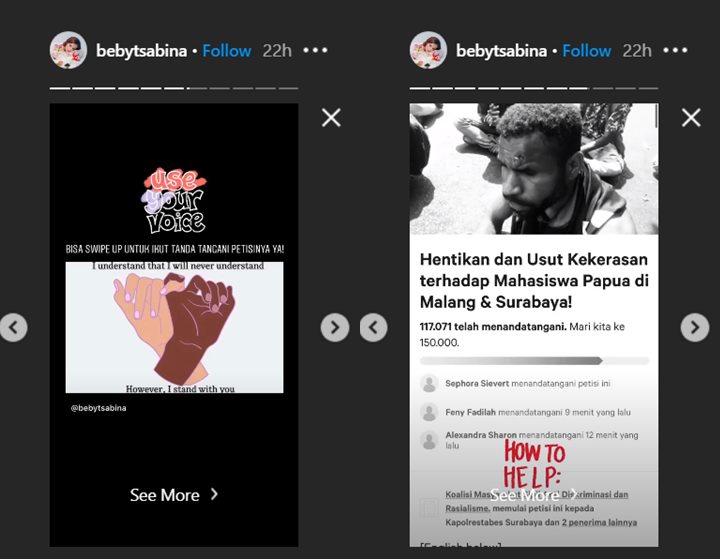Go to next story on left viewer
Image resolution: width=720 pixels, height=559 pixels.
point(335,327)
